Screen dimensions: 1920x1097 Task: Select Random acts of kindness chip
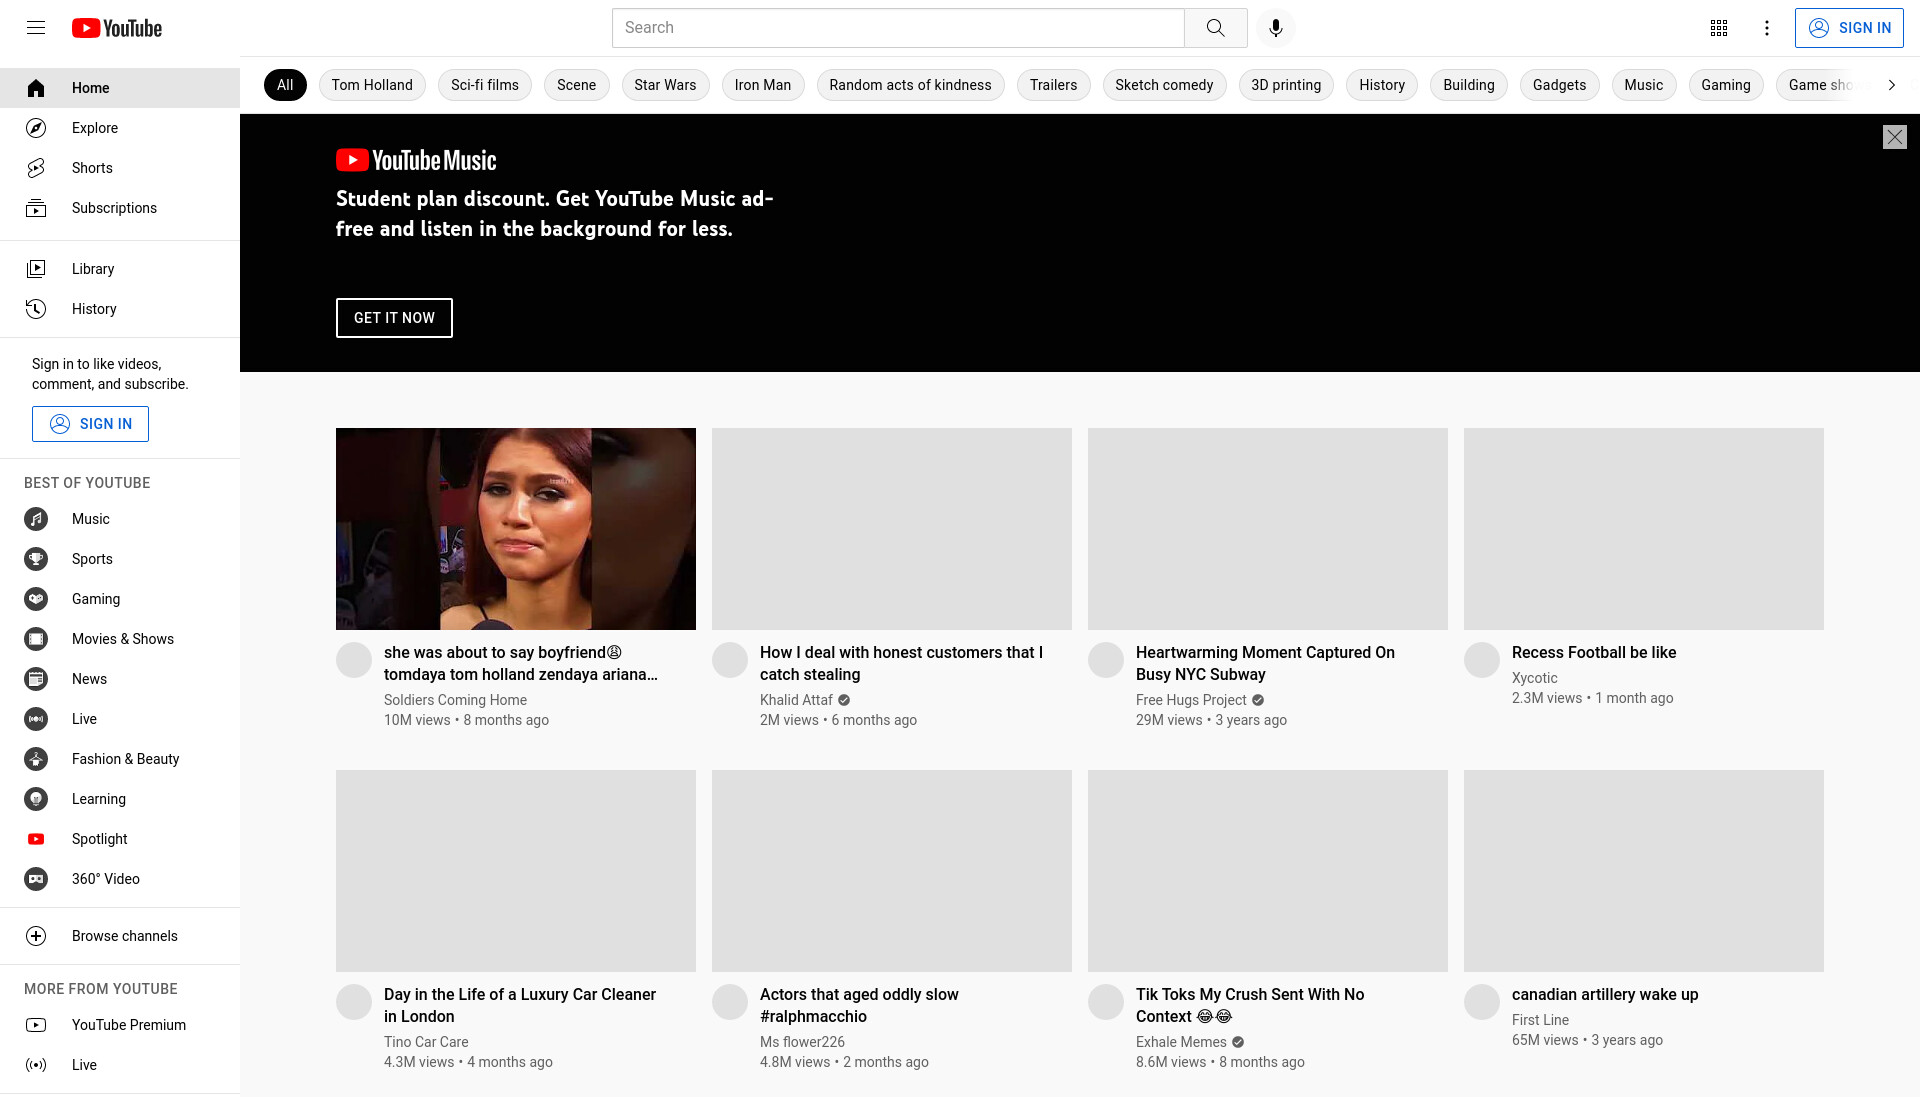[x=910, y=85]
